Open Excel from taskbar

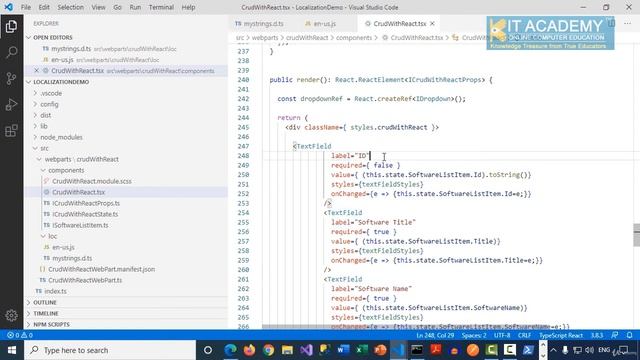362,350
